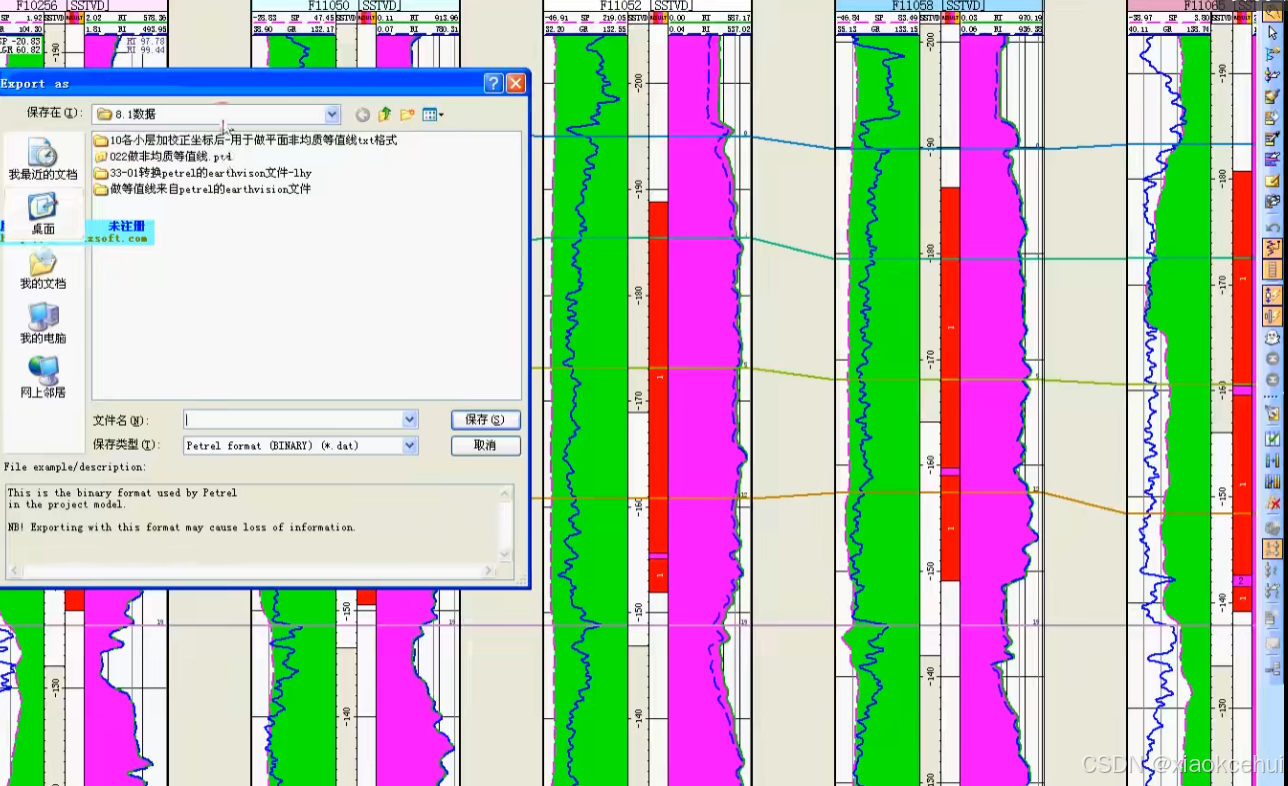Select folder 33-01转换petrel的earthvison文件-lhy
This screenshot has height=786, width=1288.
[203, 173]
